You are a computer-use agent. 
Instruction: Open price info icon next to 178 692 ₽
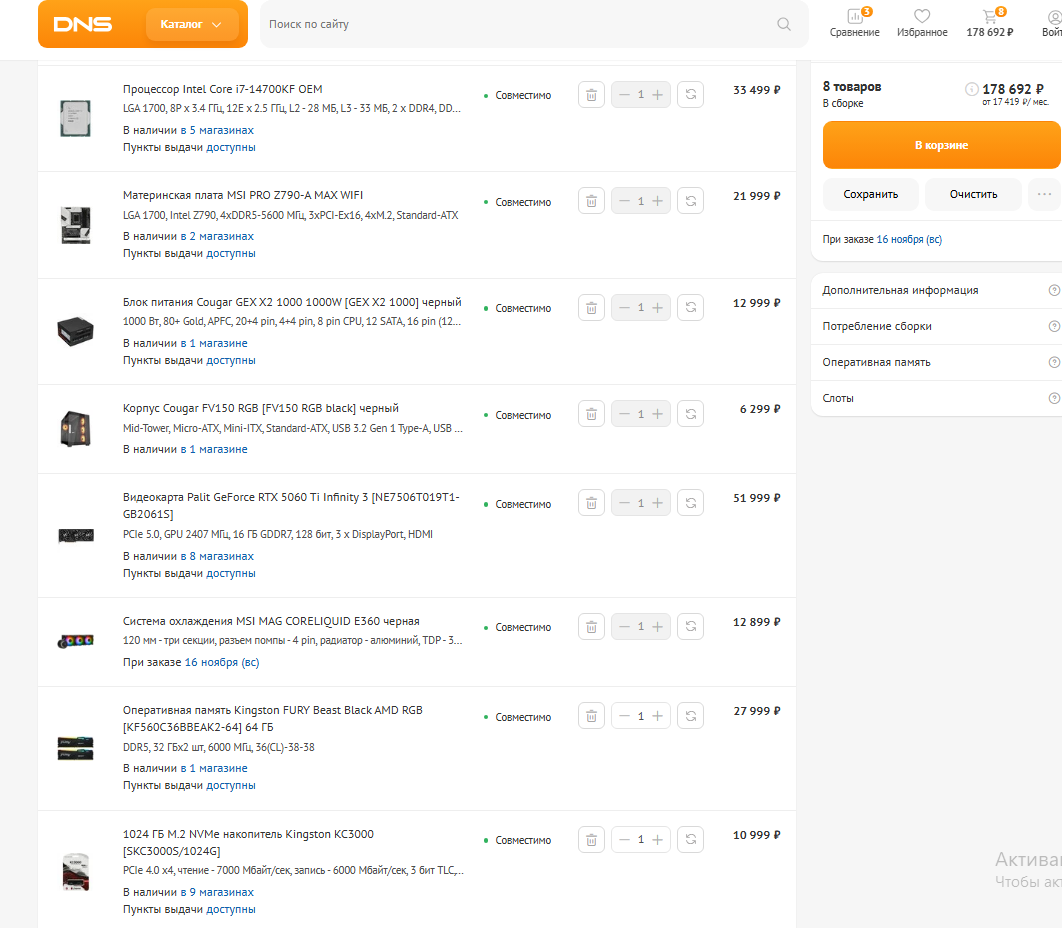click(971, 89)
